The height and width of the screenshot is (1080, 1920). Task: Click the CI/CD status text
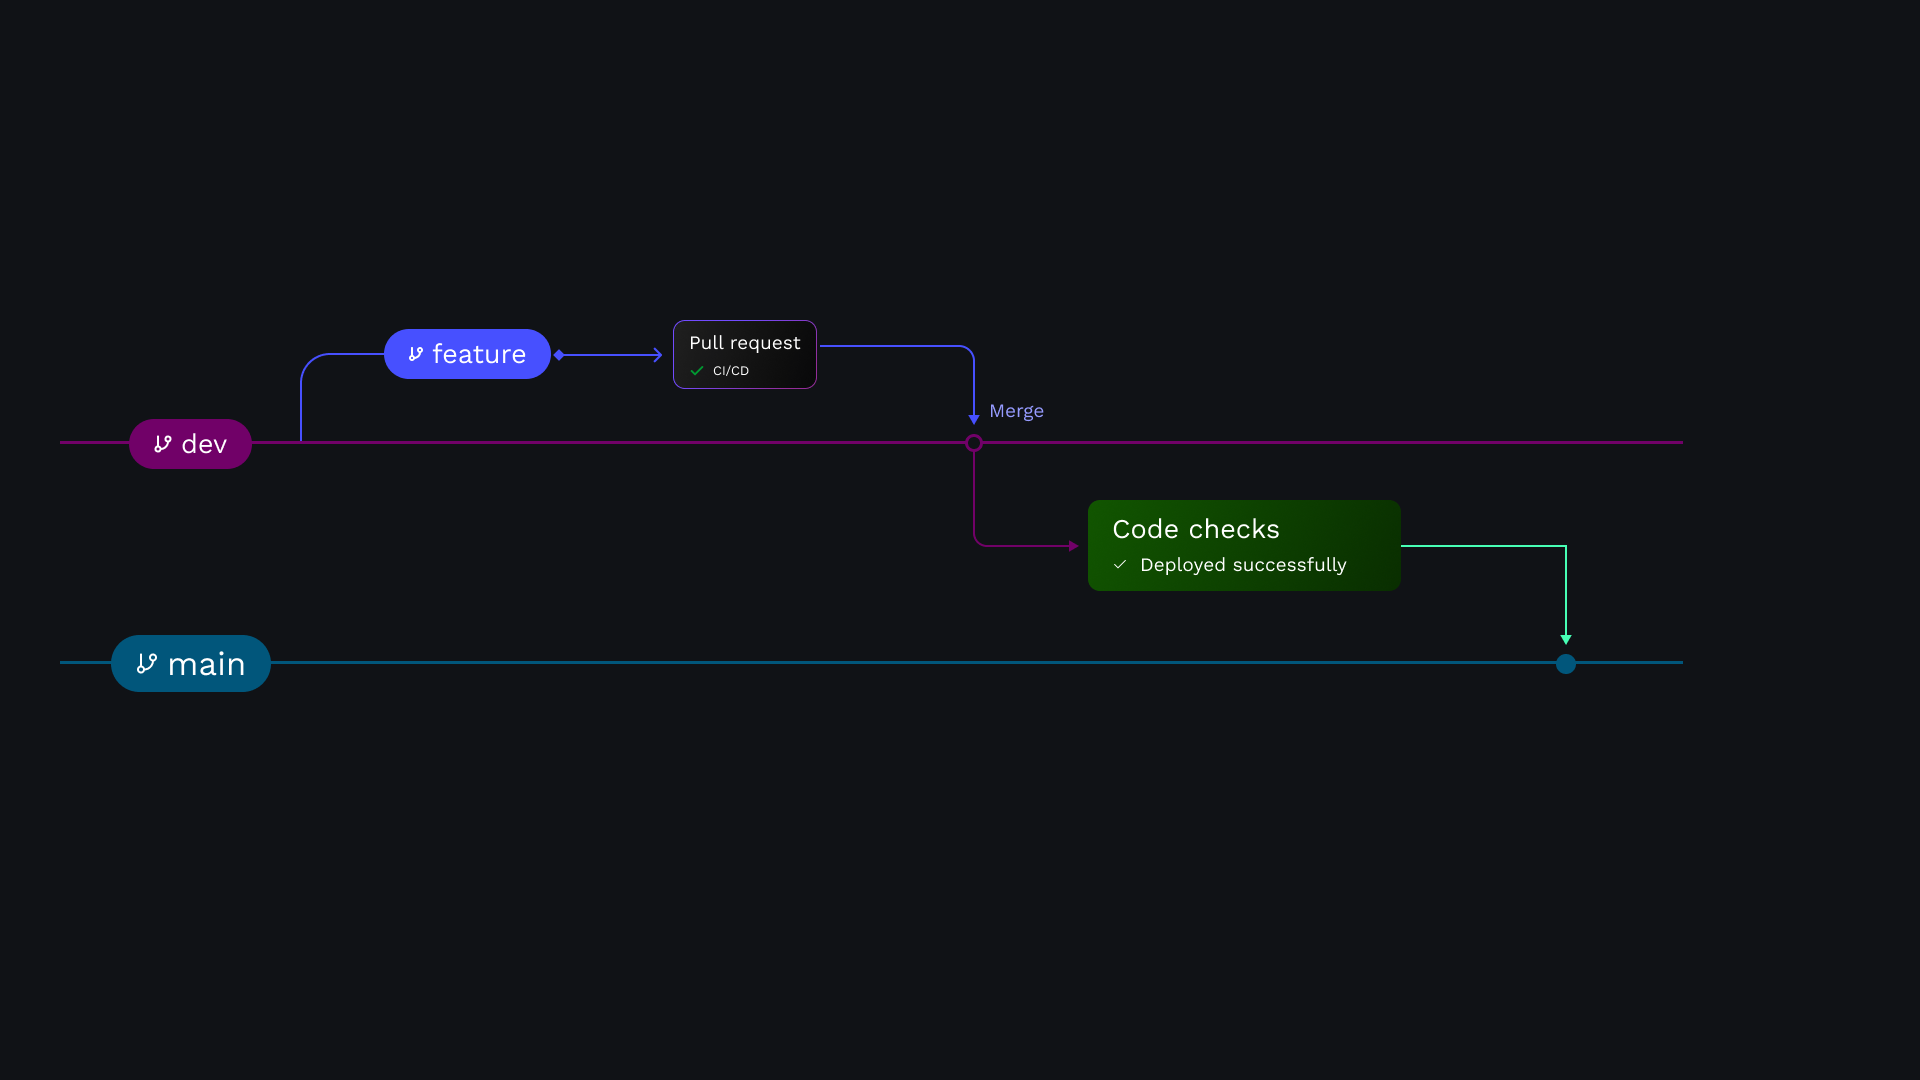[731, 371]
